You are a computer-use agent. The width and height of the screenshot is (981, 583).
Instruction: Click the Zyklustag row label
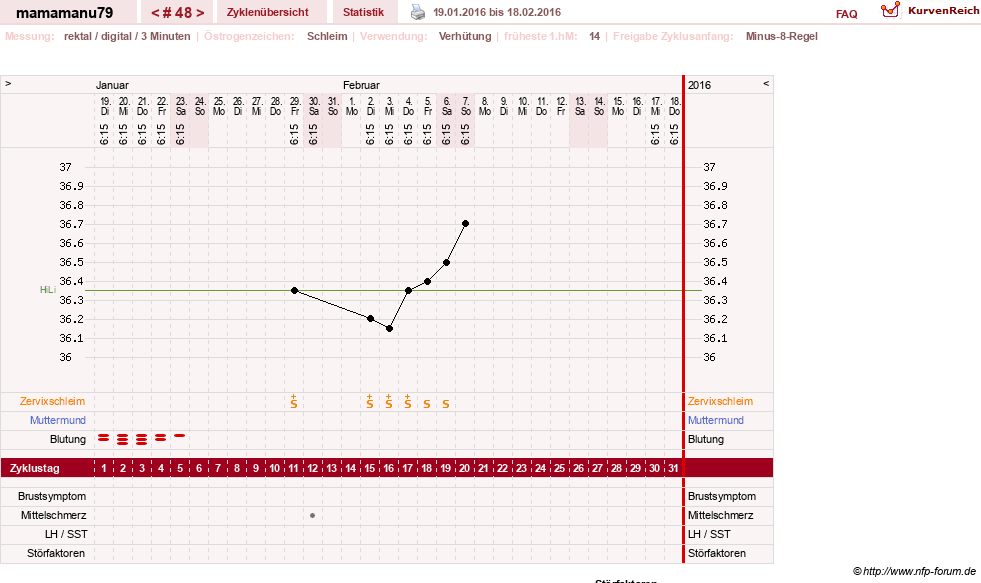(x=34, y=468)
